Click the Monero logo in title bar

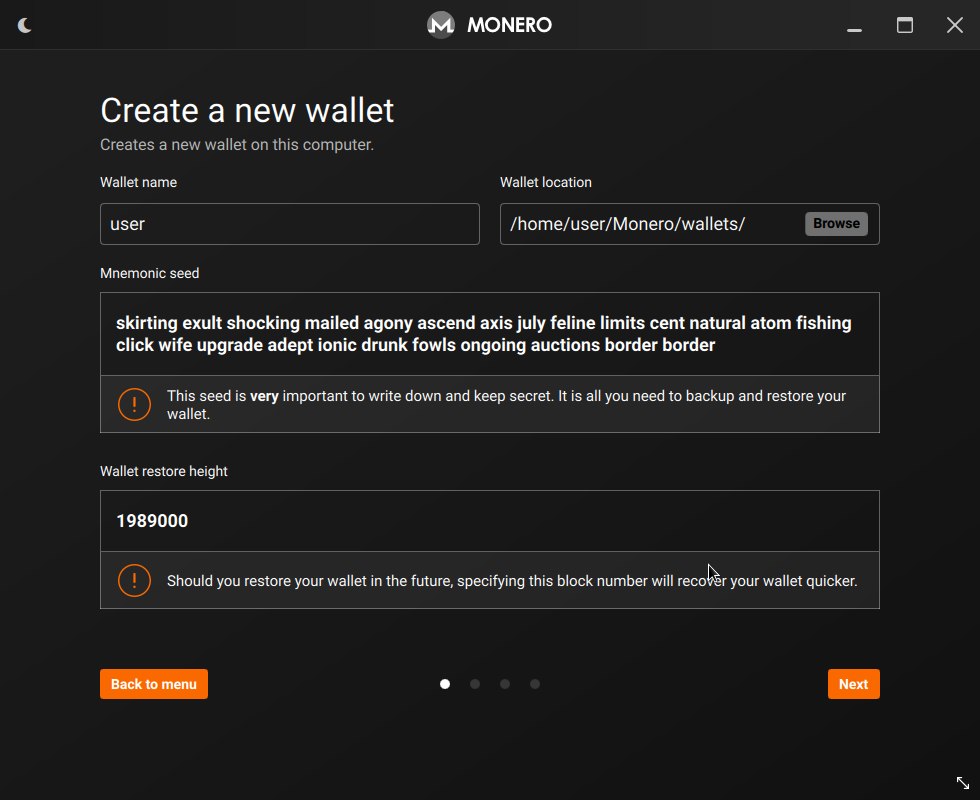pos(441,25)
